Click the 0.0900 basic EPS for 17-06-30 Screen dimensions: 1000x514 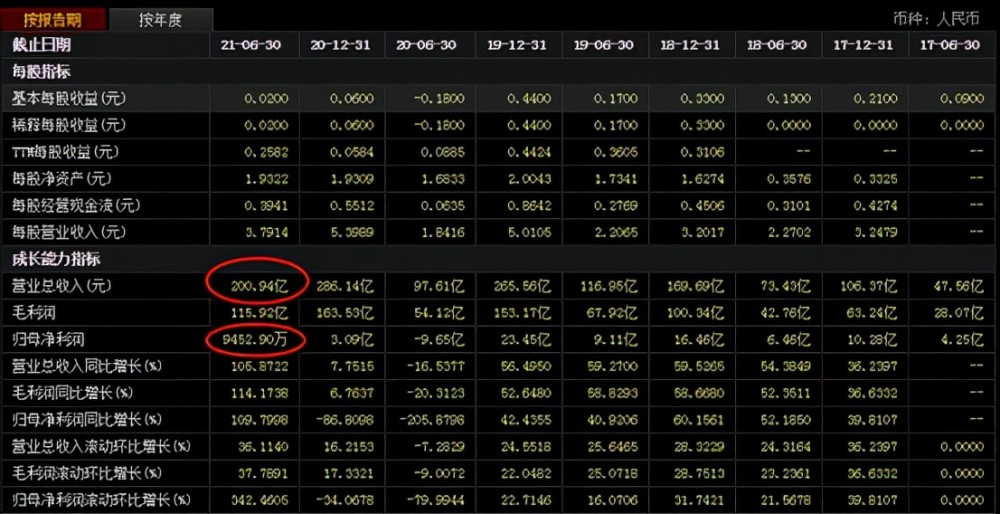pyautogui.click(x=962, y=99)
